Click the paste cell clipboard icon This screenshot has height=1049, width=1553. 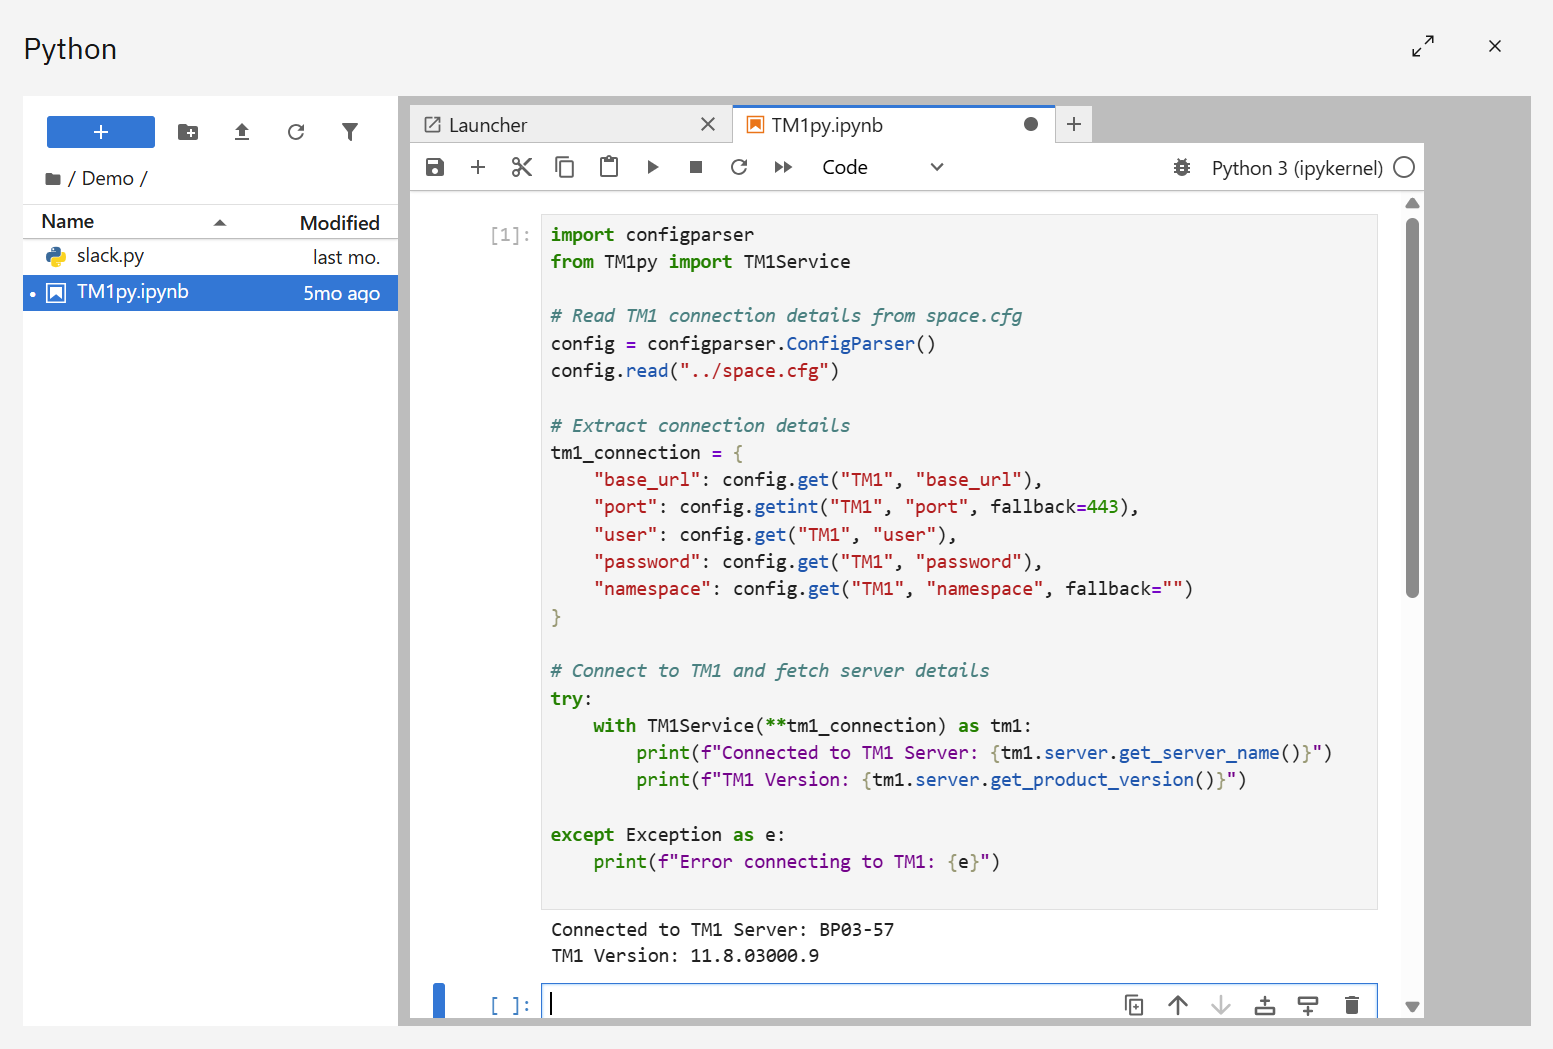[x=608, y=167]
